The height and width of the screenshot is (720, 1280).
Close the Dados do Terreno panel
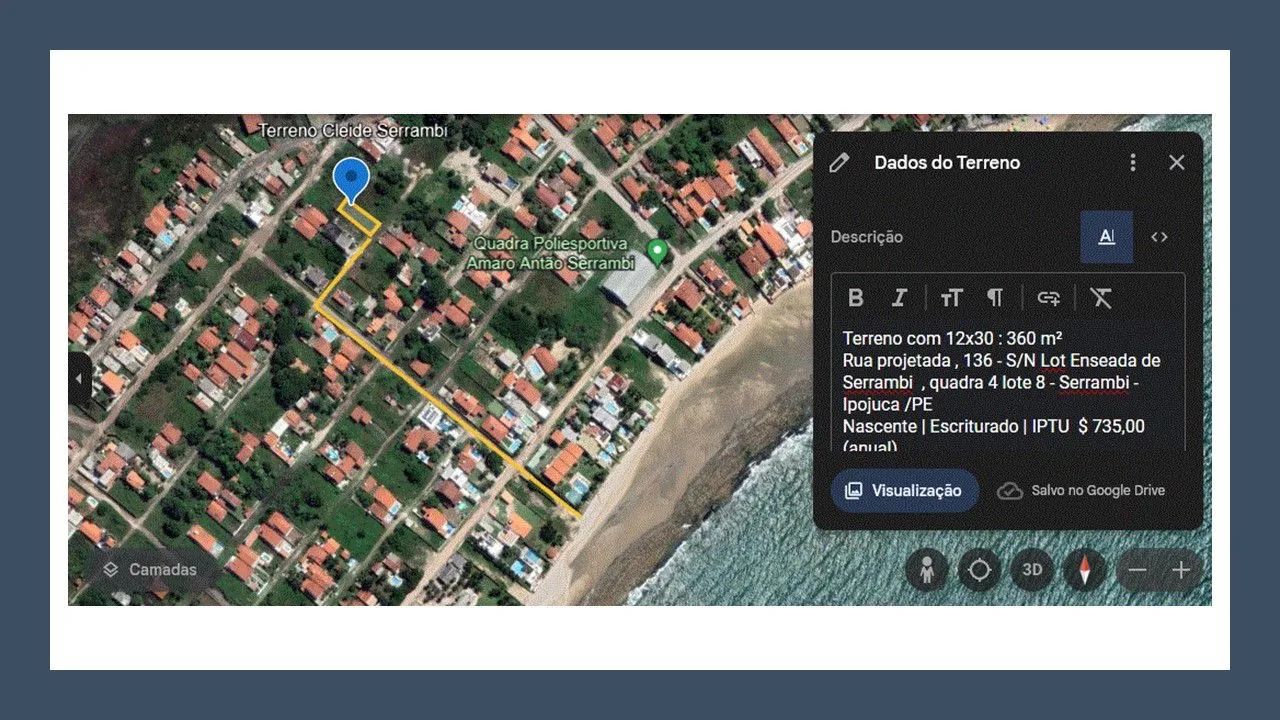click(1177, 162)
